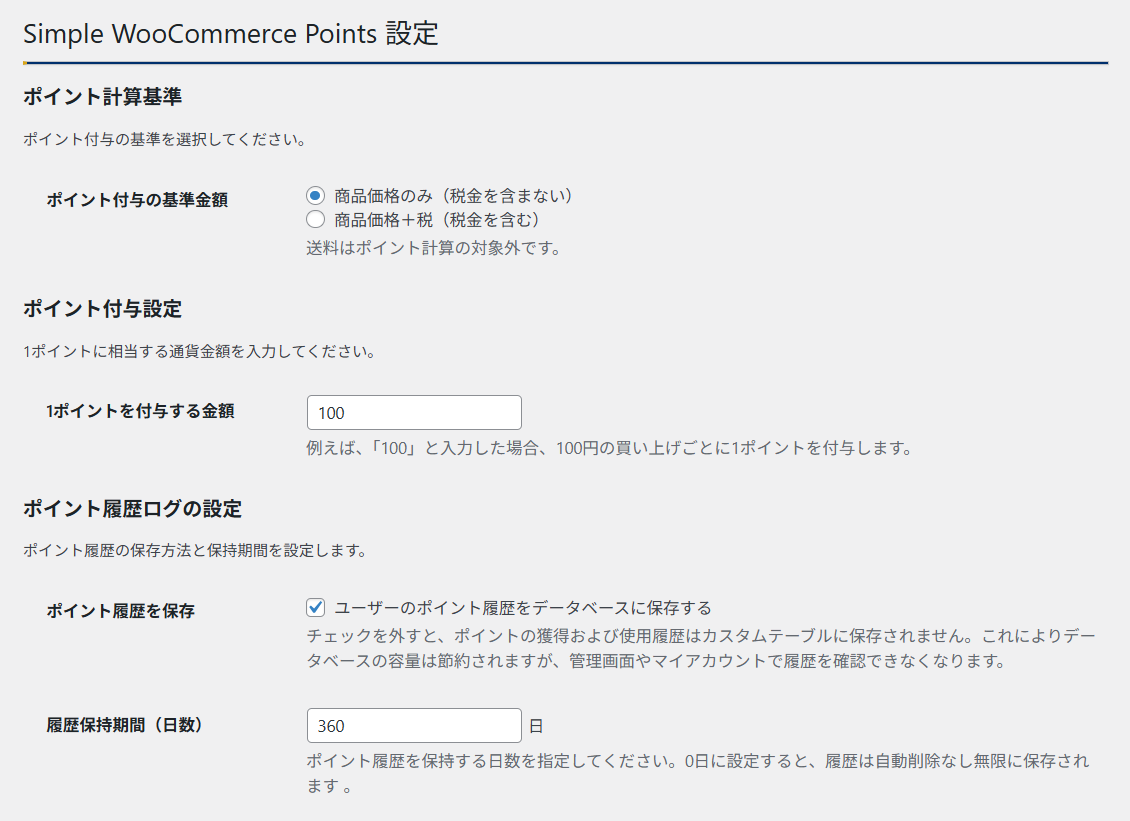Toggle ユーザーのポイント履歴をデータベースに保存する checkbox
Screen dimensions: 1130x821
pos(315,607)
